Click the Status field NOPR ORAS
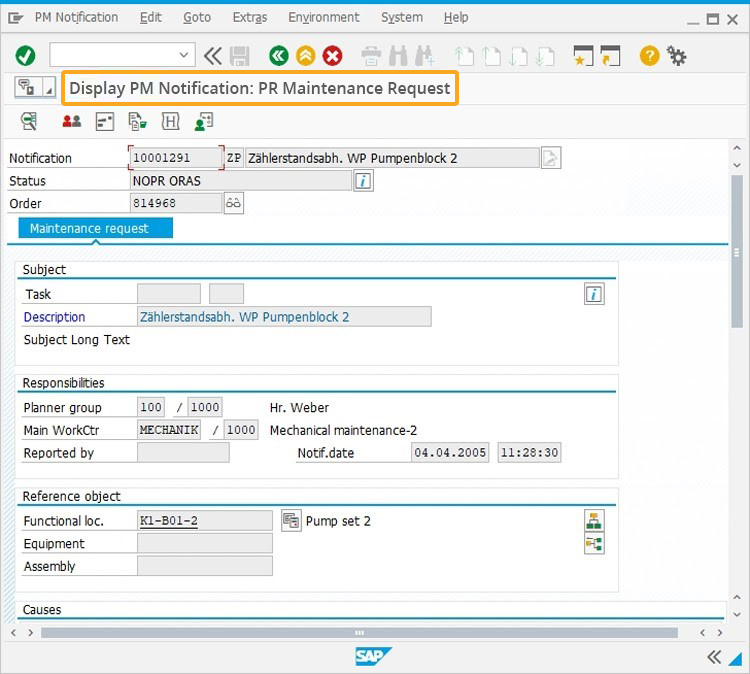Screen dimensions: 750x674 point(241,181)
